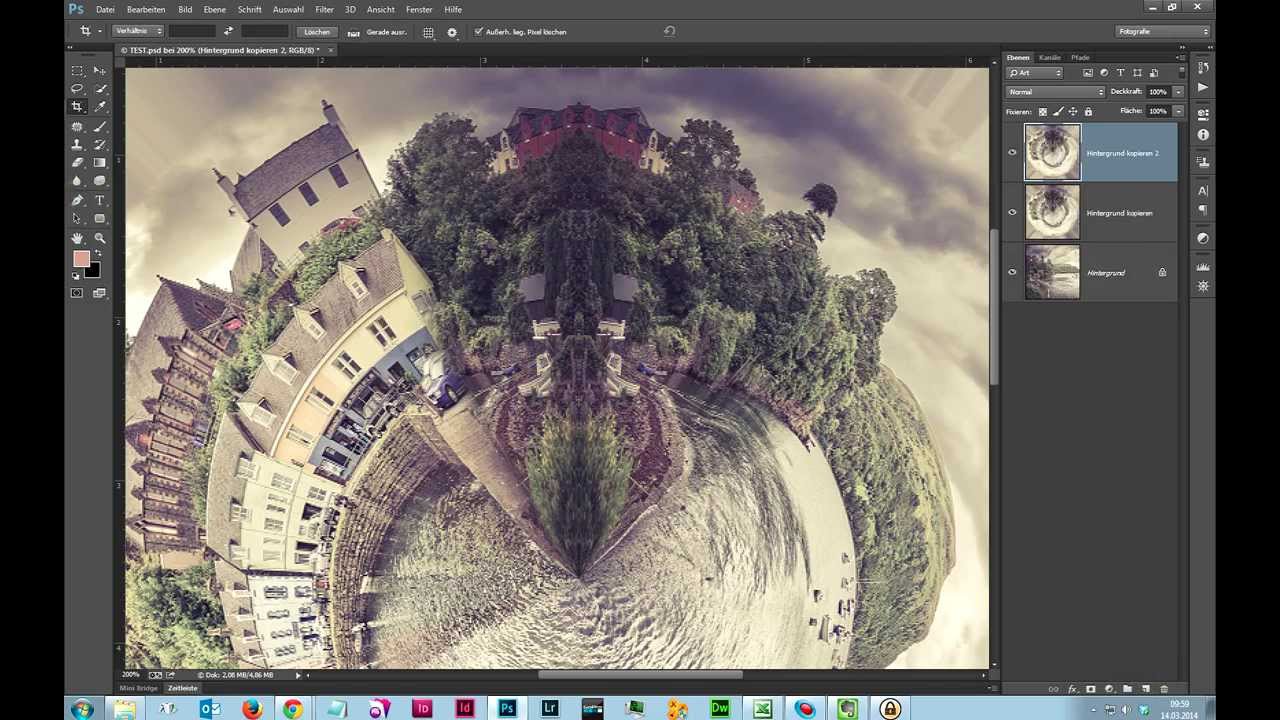Viewport: 1280px width, 720px height.
Task: Toggle 'Außerh. lieg. Pixel löschen' checkbox
Action: [478, 32]
